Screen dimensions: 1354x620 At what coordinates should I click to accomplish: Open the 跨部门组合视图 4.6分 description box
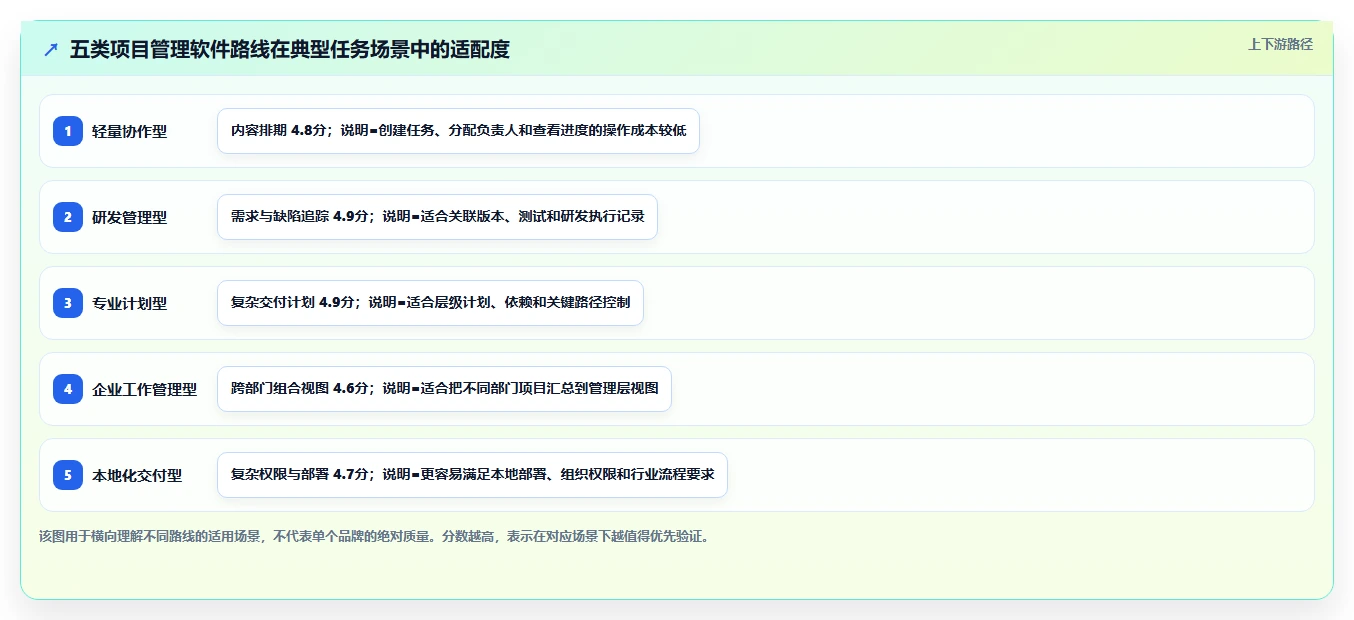pyautogui.click(x=444, y=389)
